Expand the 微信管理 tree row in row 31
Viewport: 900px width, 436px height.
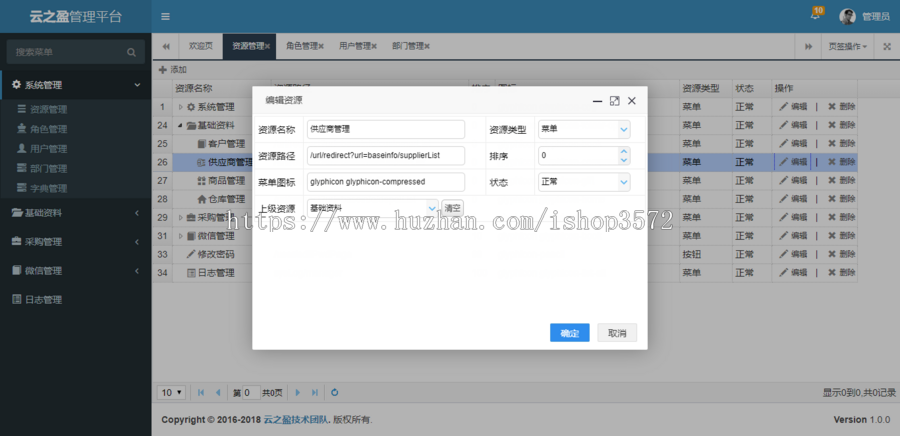coord(180,236)
